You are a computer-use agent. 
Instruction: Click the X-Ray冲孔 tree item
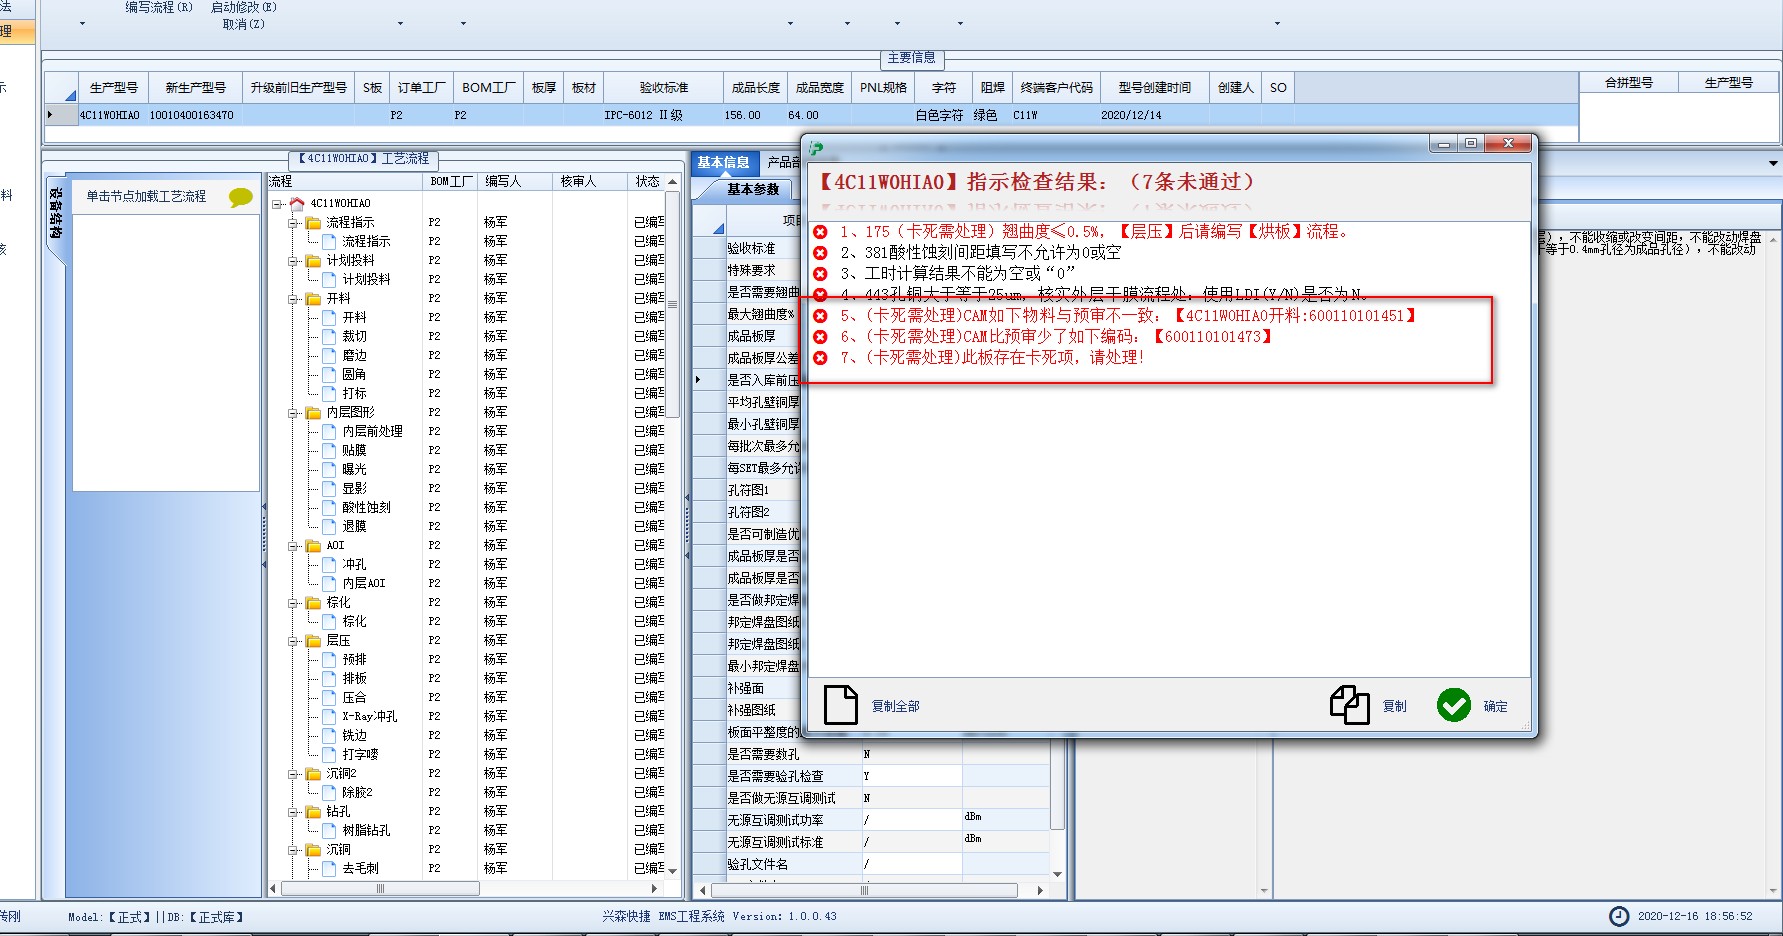(369, 716)
